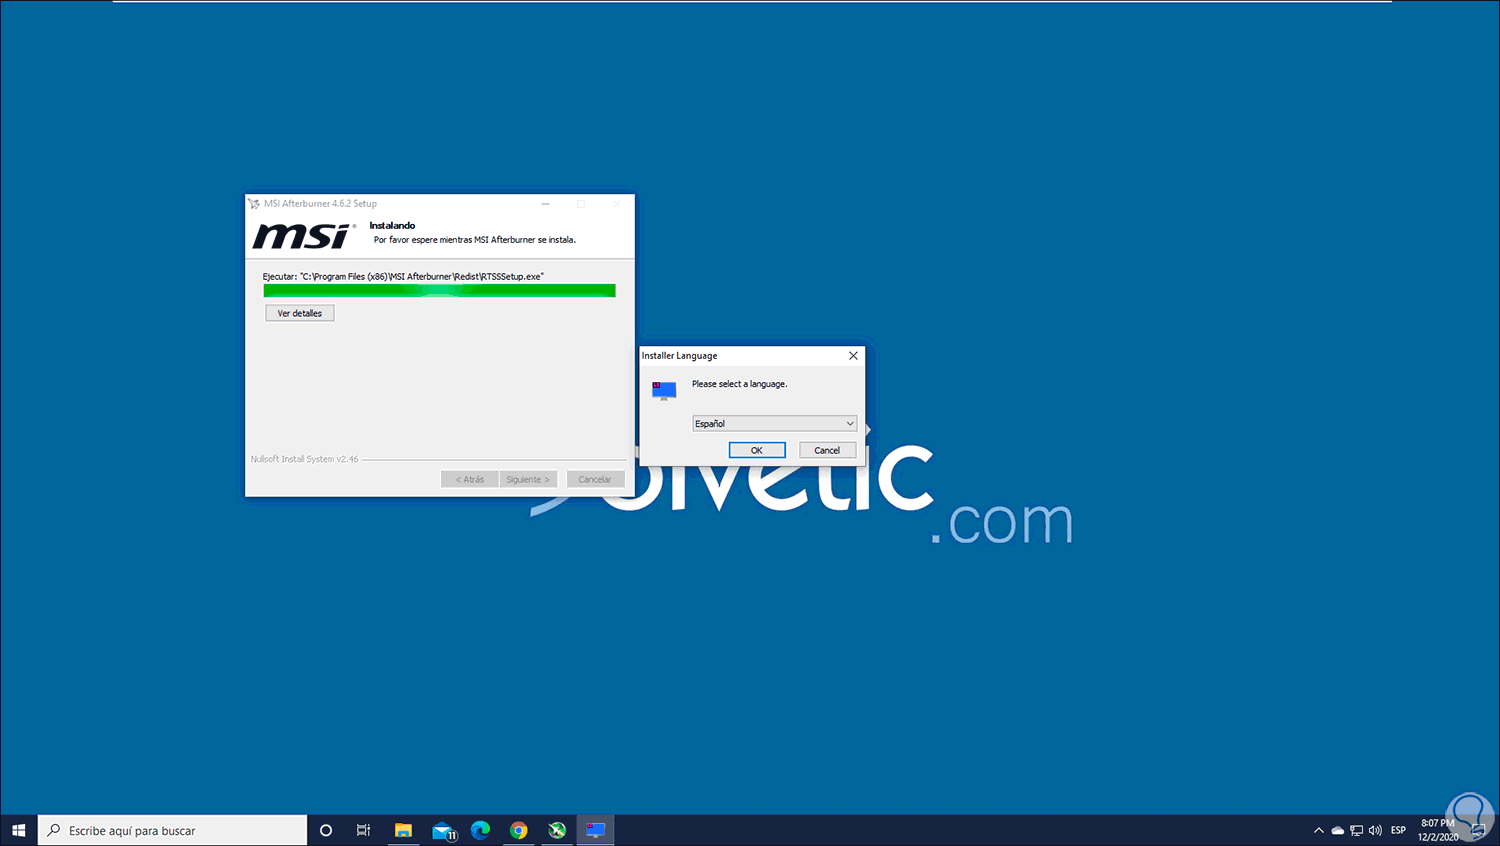
Task: Launch Microsoft Edge from the taskbar
Action: [x=481, y=830]
